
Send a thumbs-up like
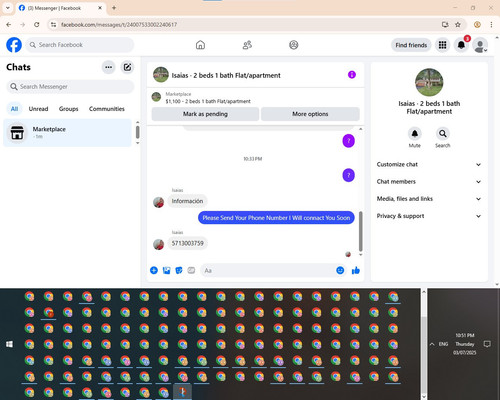click(356, 270)
